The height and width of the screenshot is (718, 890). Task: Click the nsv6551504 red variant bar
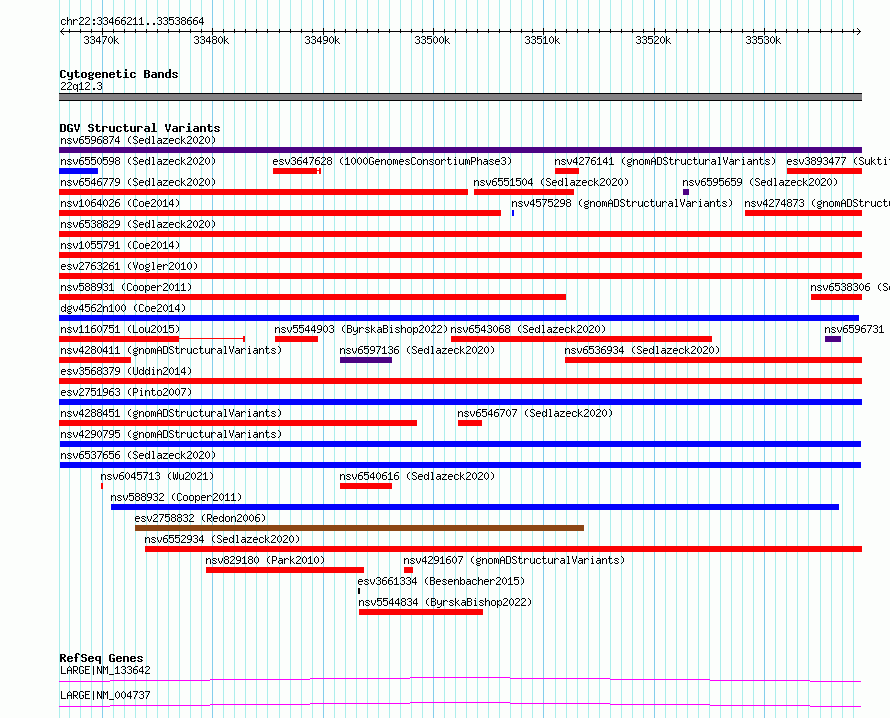tap(524, 192)
